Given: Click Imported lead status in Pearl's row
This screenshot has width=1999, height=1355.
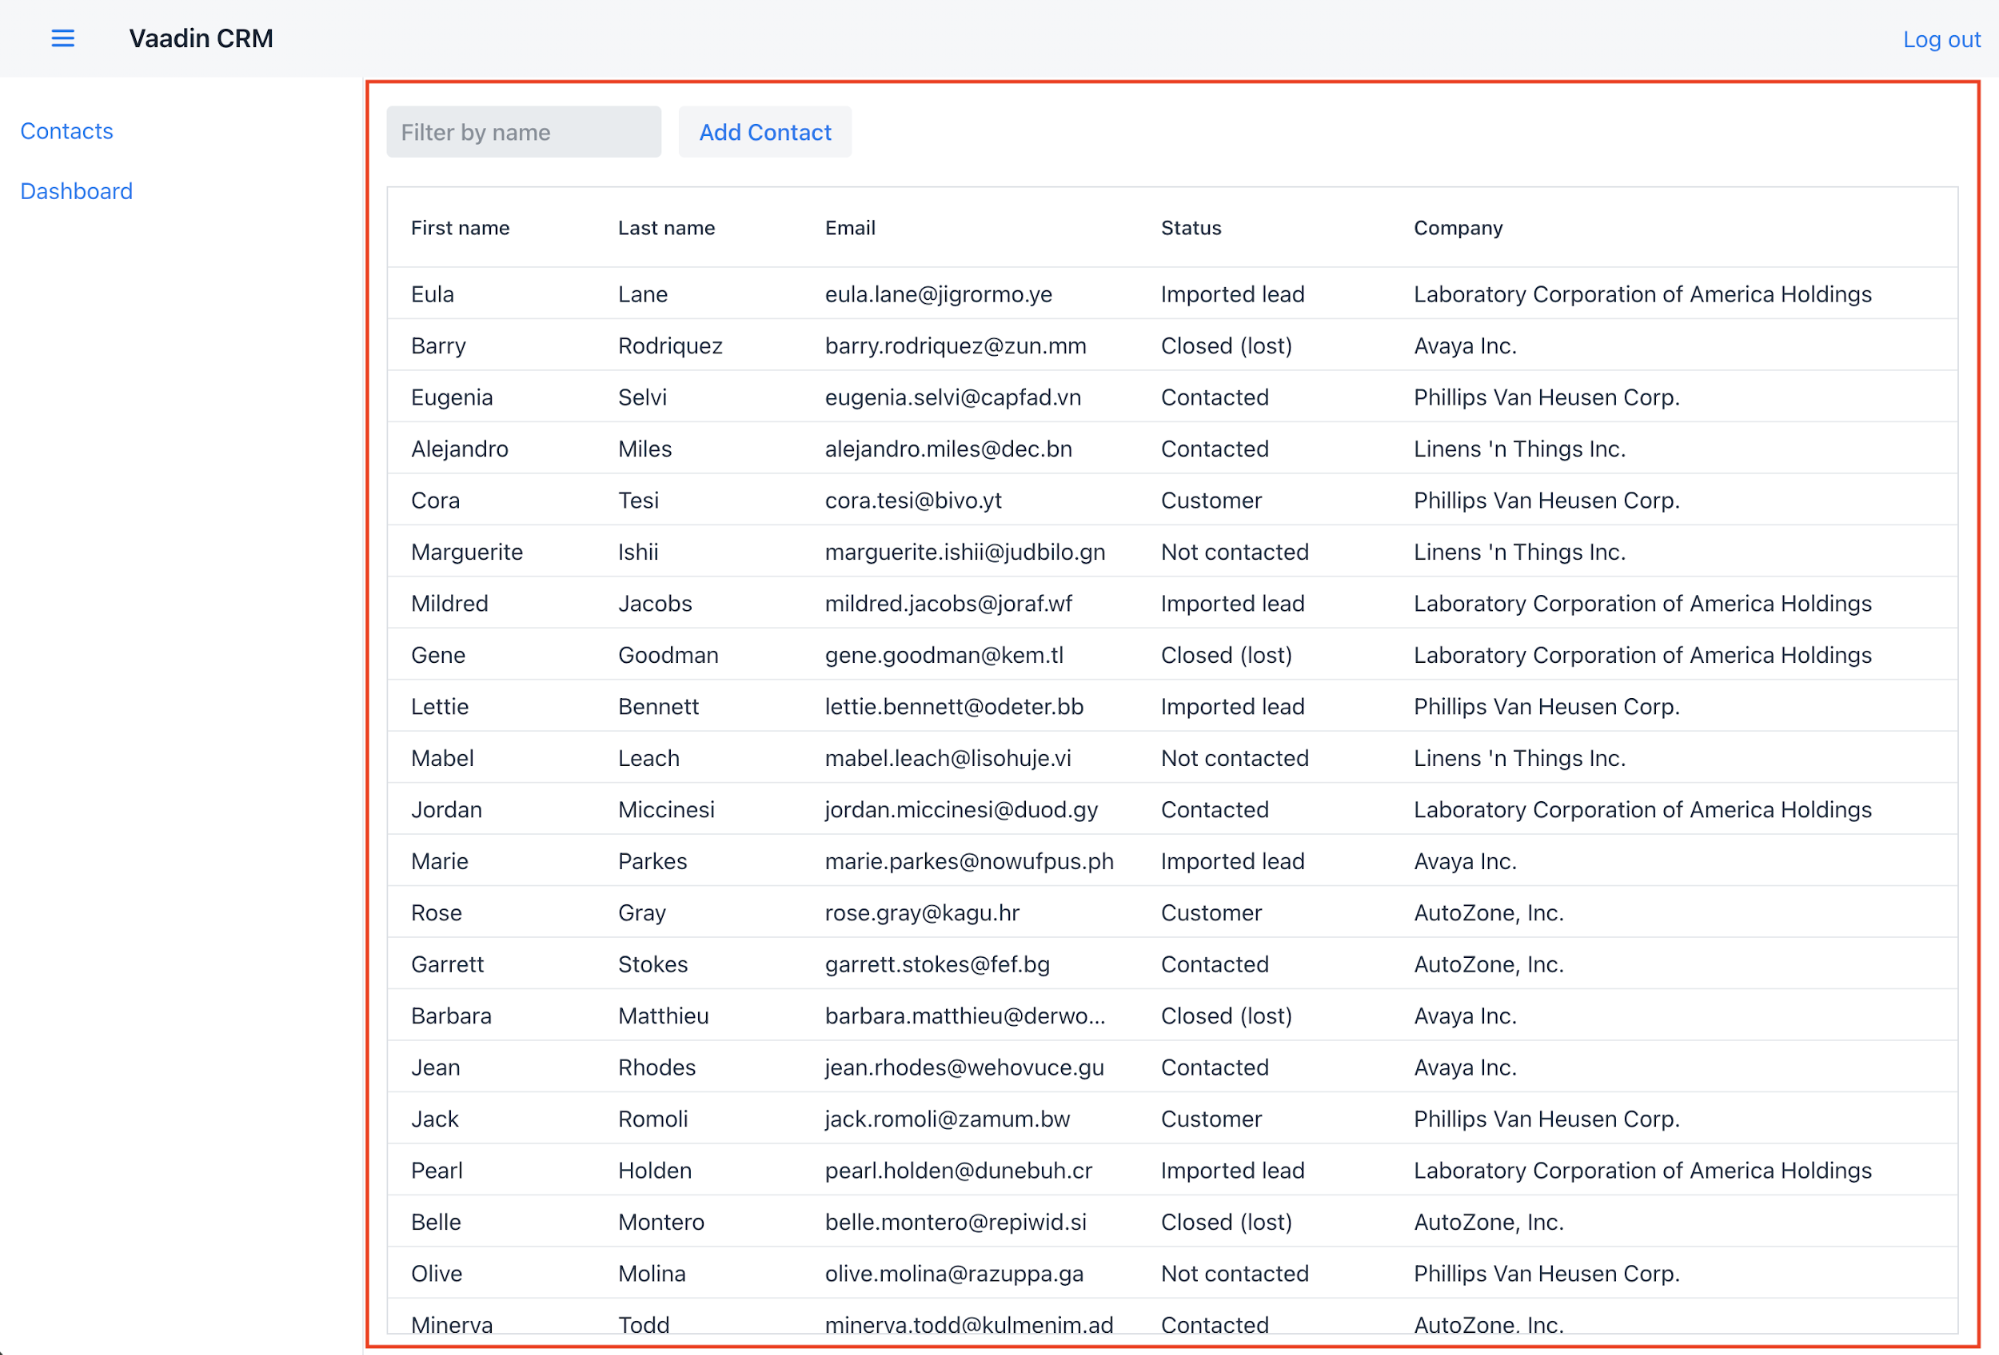Looking at the screenshot, I should [x=1232, y=1170].
